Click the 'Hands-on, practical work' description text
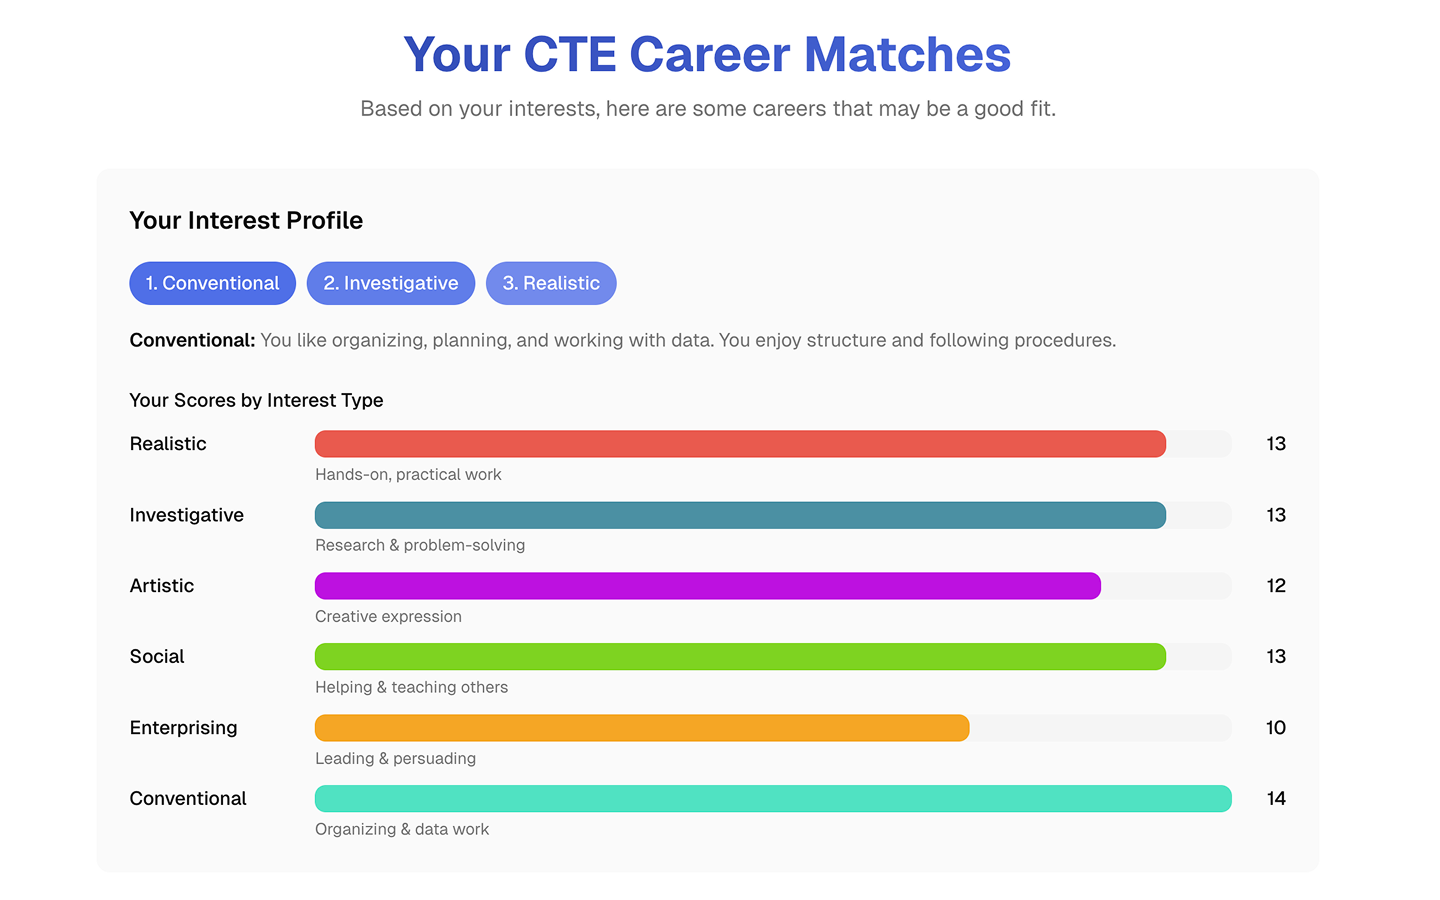 (x=408, y=474)
